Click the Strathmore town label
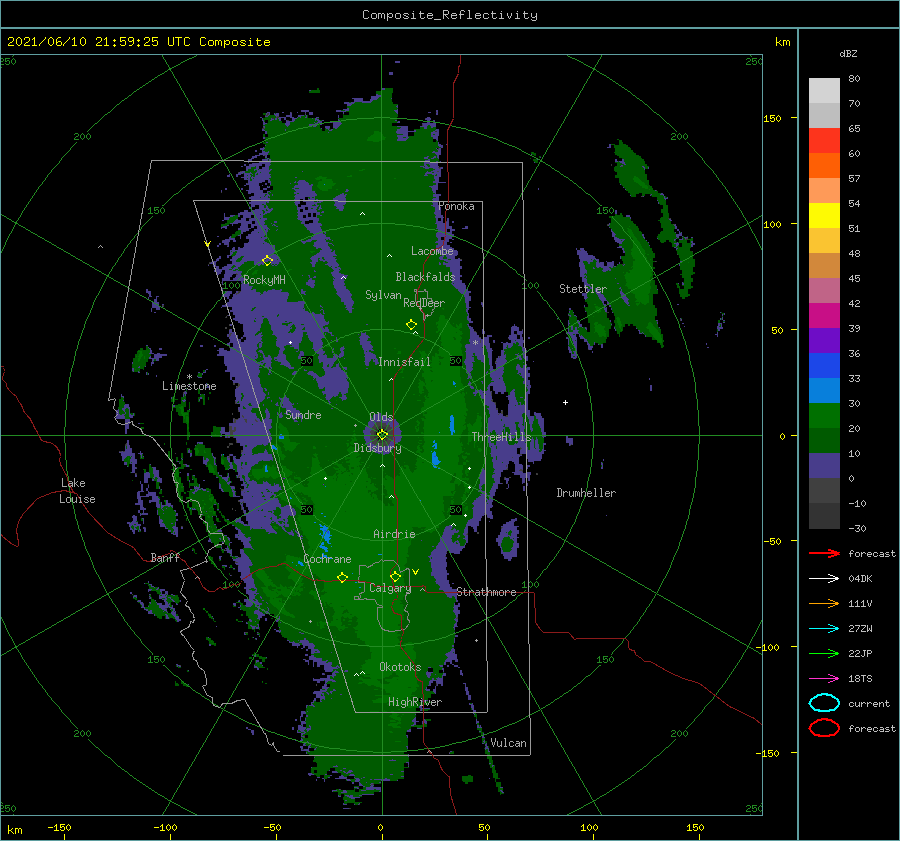The width and height of the screenshot is (900, 841). pos(486,592)
